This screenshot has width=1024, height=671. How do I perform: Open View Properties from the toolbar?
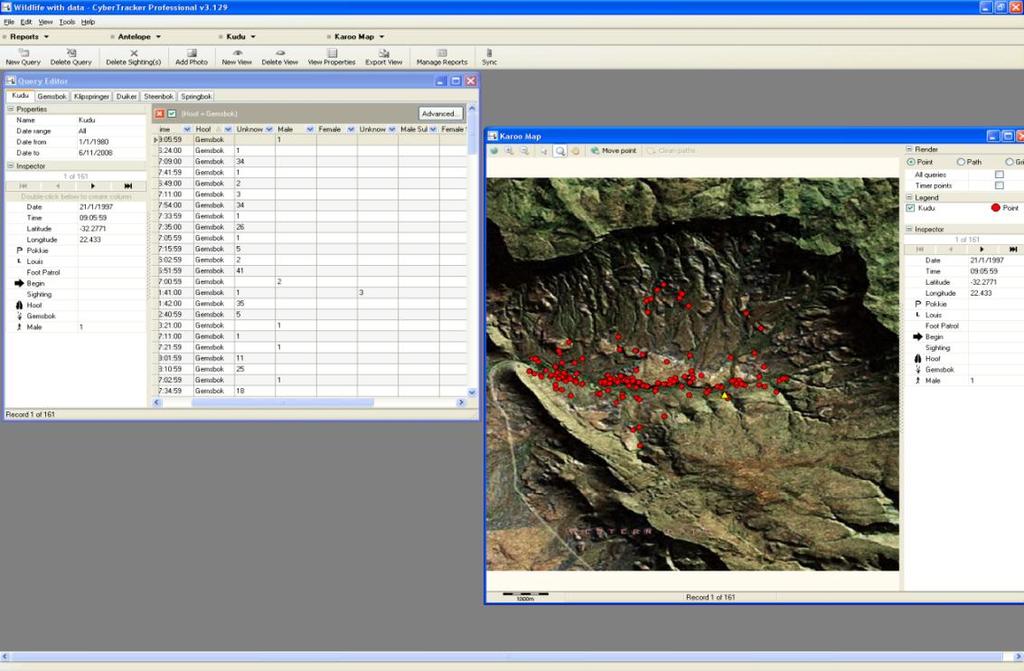click(x=332, y=57)
